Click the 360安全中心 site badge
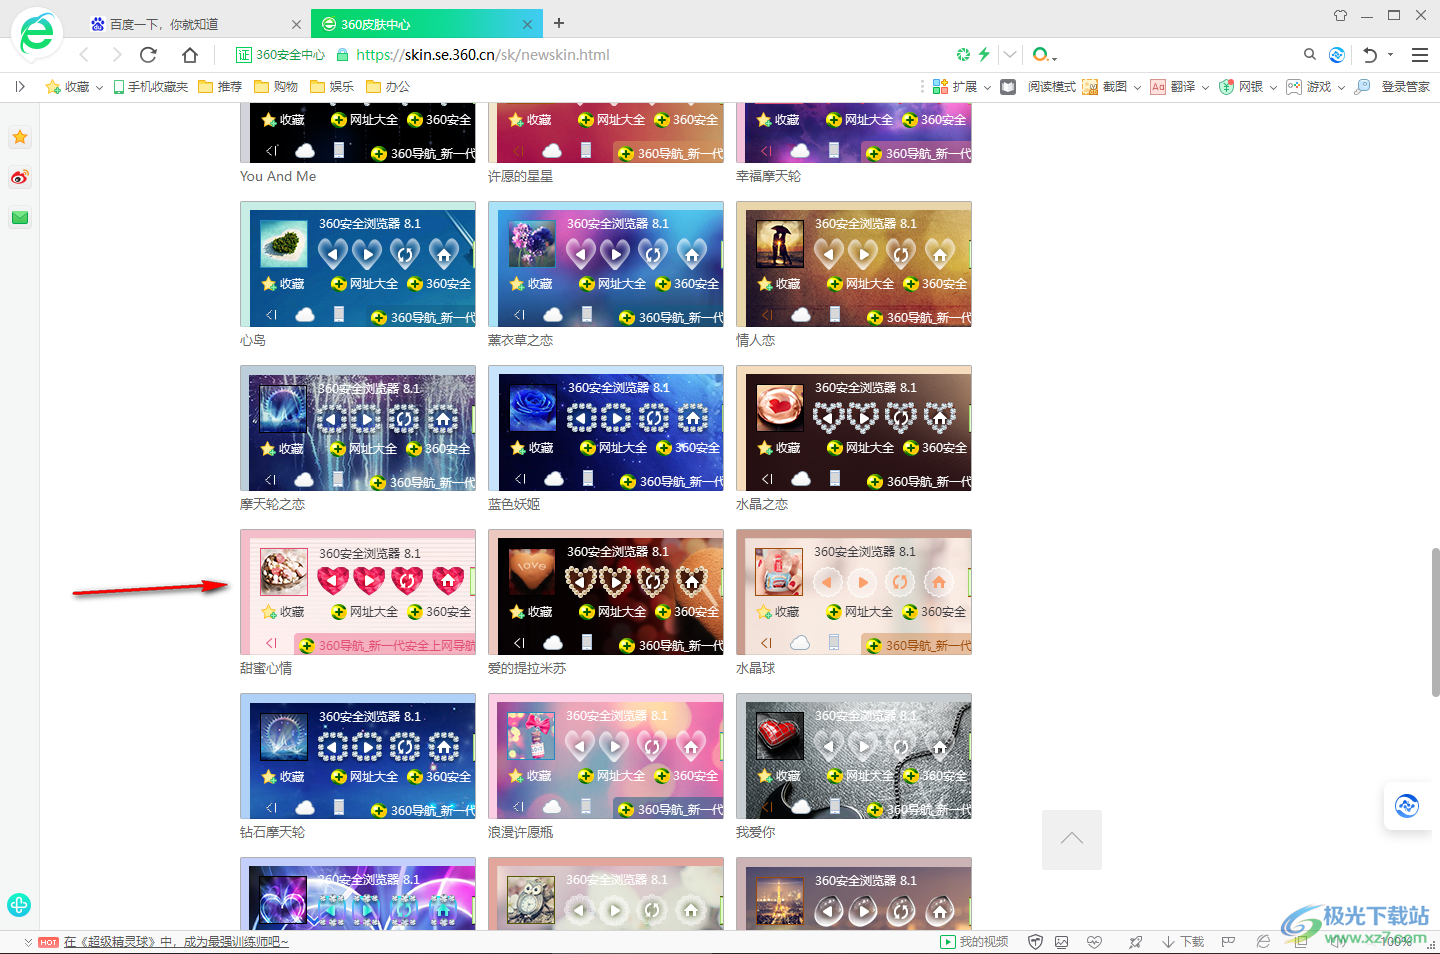1440x954 pixels. point(280,55)
